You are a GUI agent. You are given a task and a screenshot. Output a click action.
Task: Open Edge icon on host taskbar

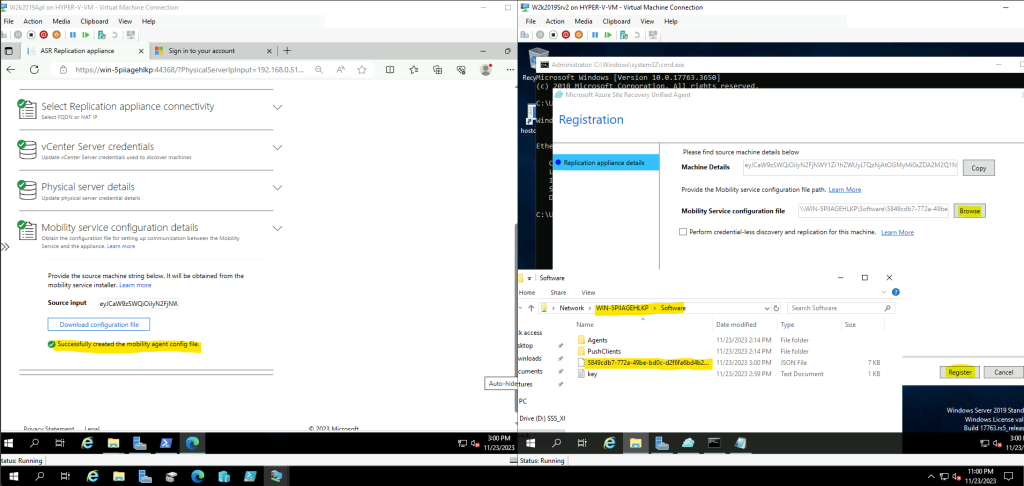tap(197, 476)
